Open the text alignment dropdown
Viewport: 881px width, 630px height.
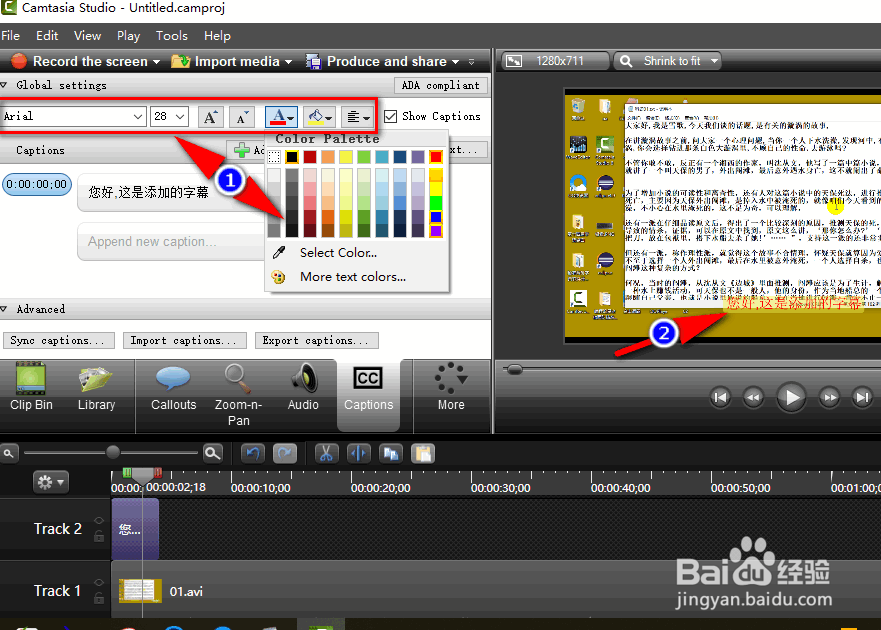pyautogui.click(x=357, y=117)
